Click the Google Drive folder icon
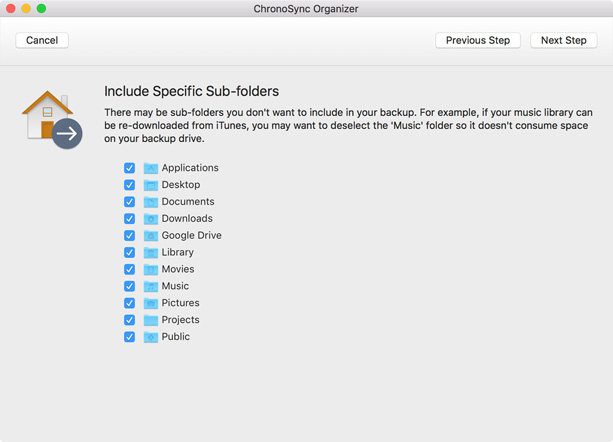The width and height of the screenshot is (613, 442). tap(151, 236)
